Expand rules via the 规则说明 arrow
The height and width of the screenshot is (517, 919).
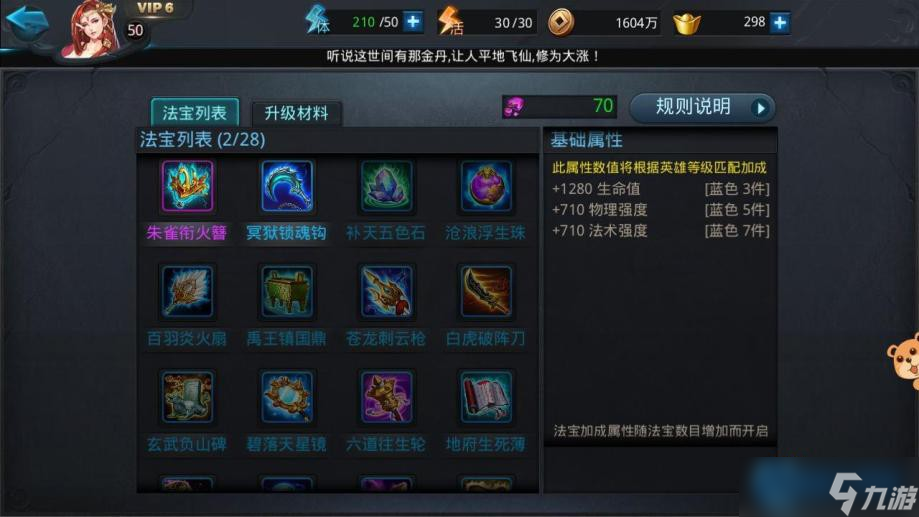pyautogui.click(x=760, y=108)
